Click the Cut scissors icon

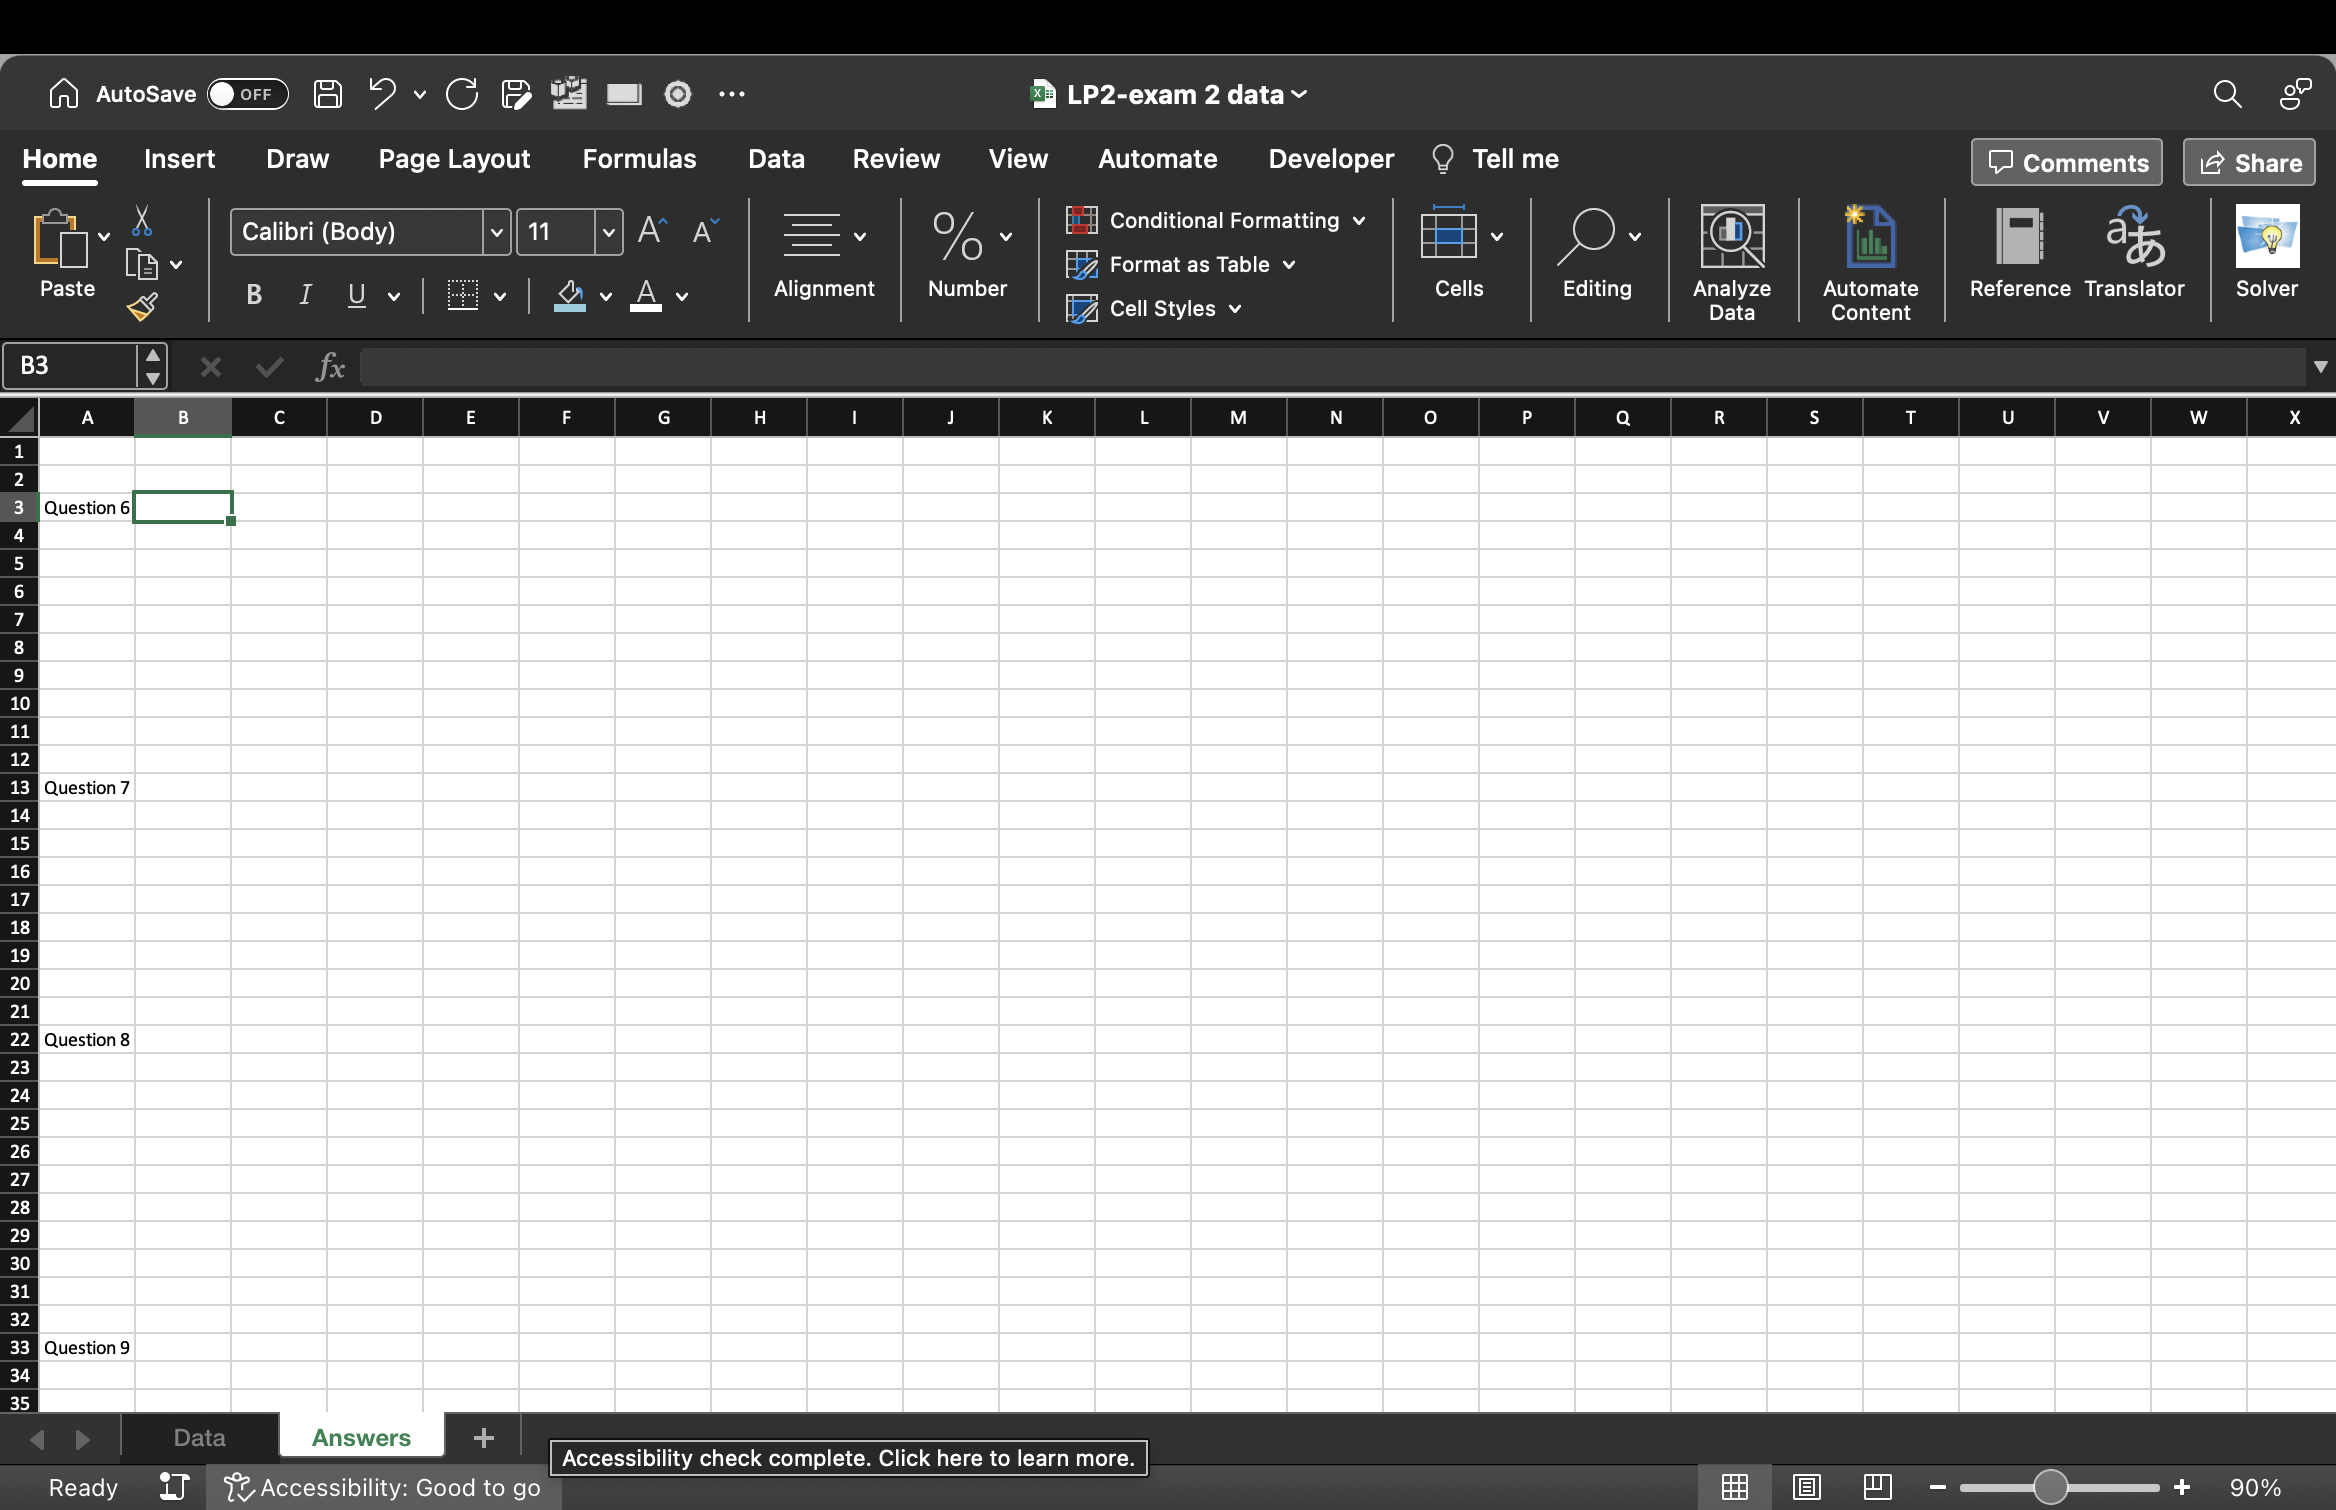[x=141, y=221]
